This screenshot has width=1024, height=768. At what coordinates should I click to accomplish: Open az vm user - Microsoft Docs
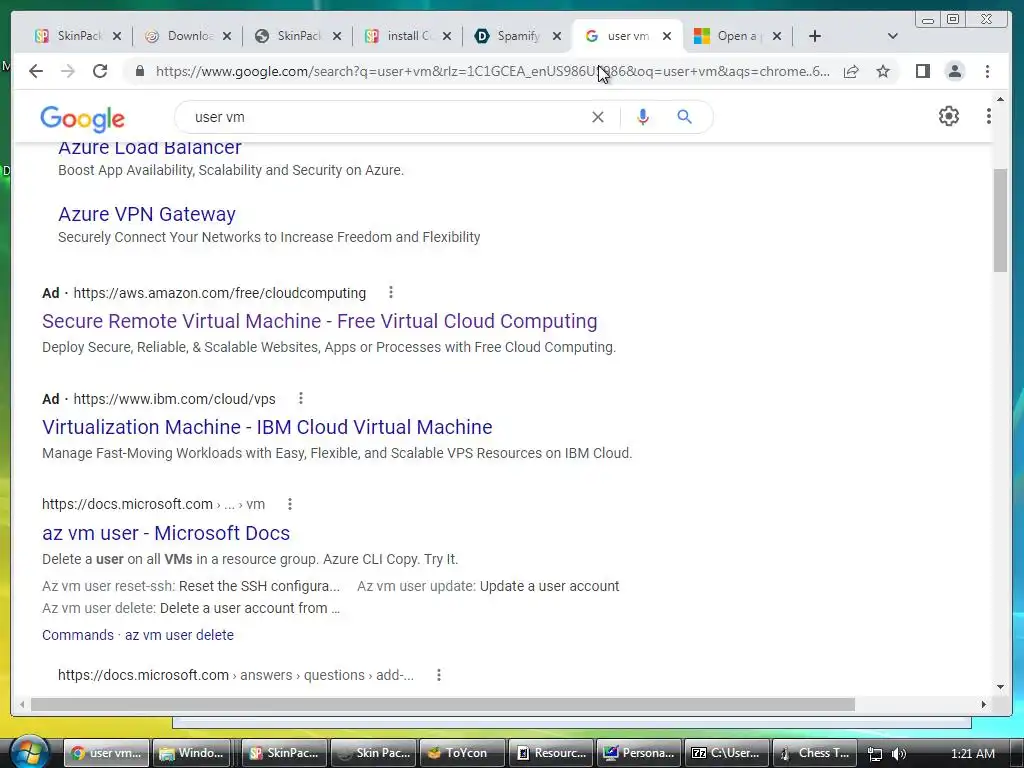point(166,533)
